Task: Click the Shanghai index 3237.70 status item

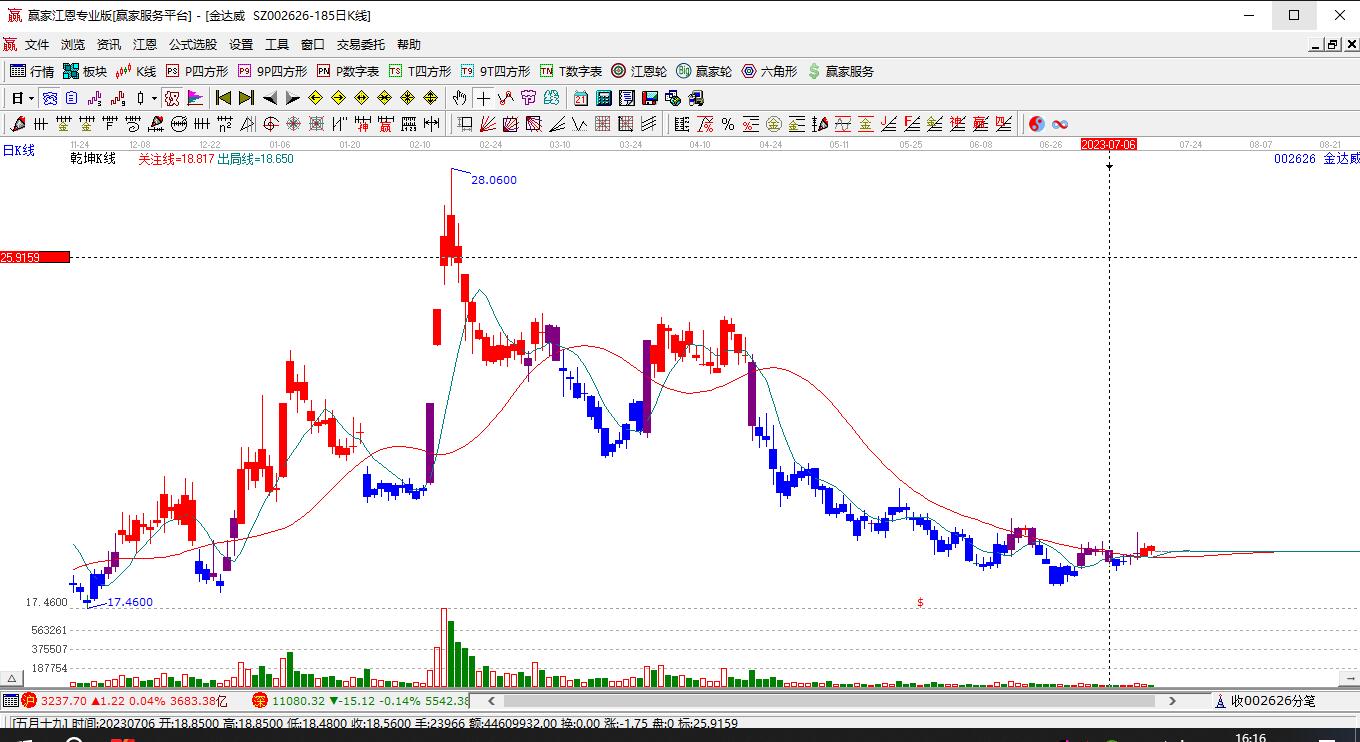Action: tap(125, 701)
